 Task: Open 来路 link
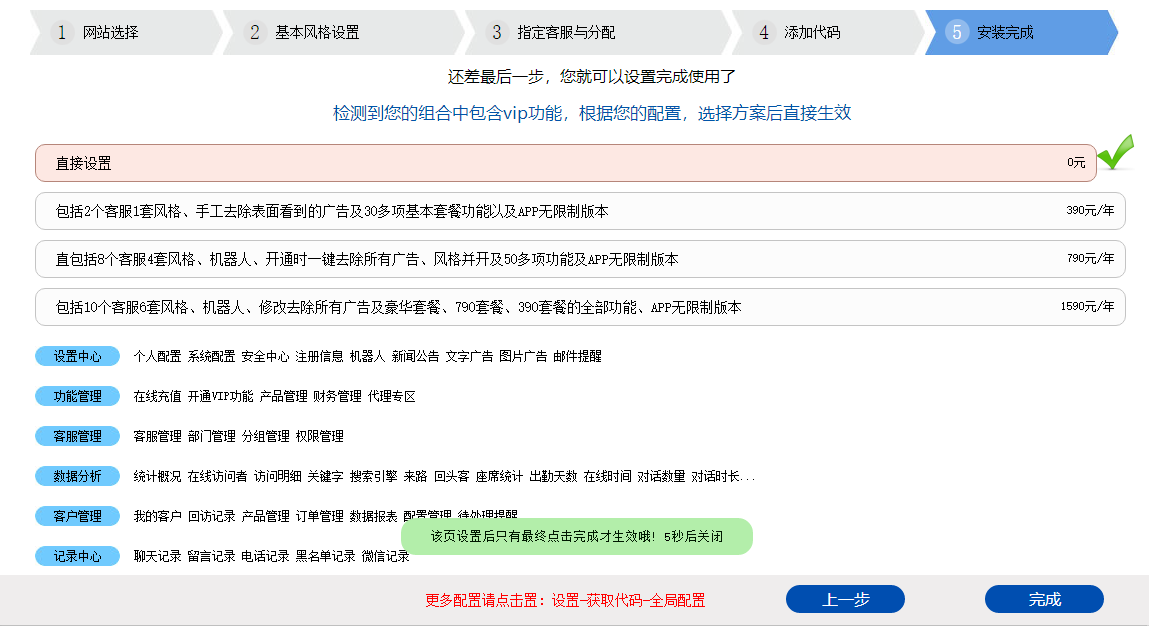(415, 476)
